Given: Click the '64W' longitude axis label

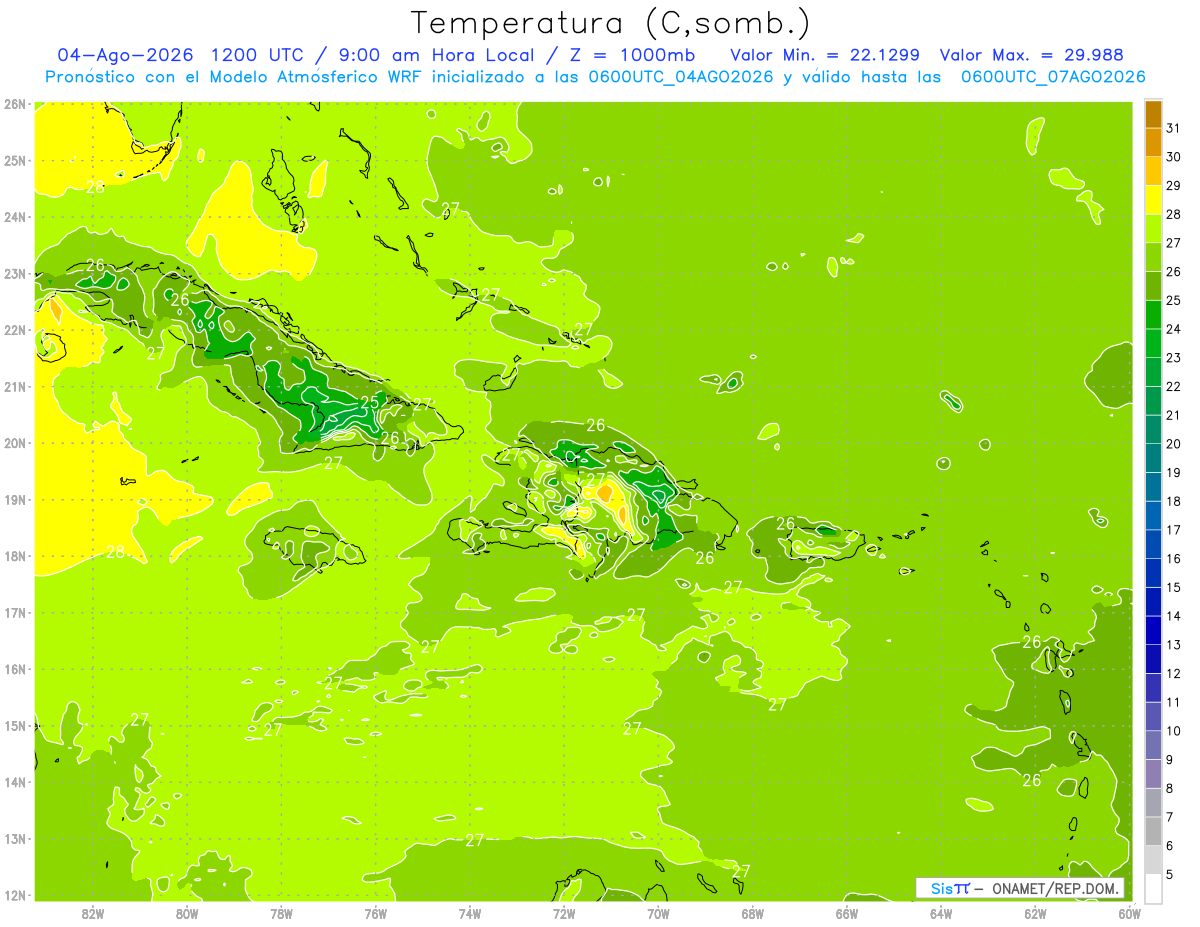Looking at the screenshot, I should (941, 913).
